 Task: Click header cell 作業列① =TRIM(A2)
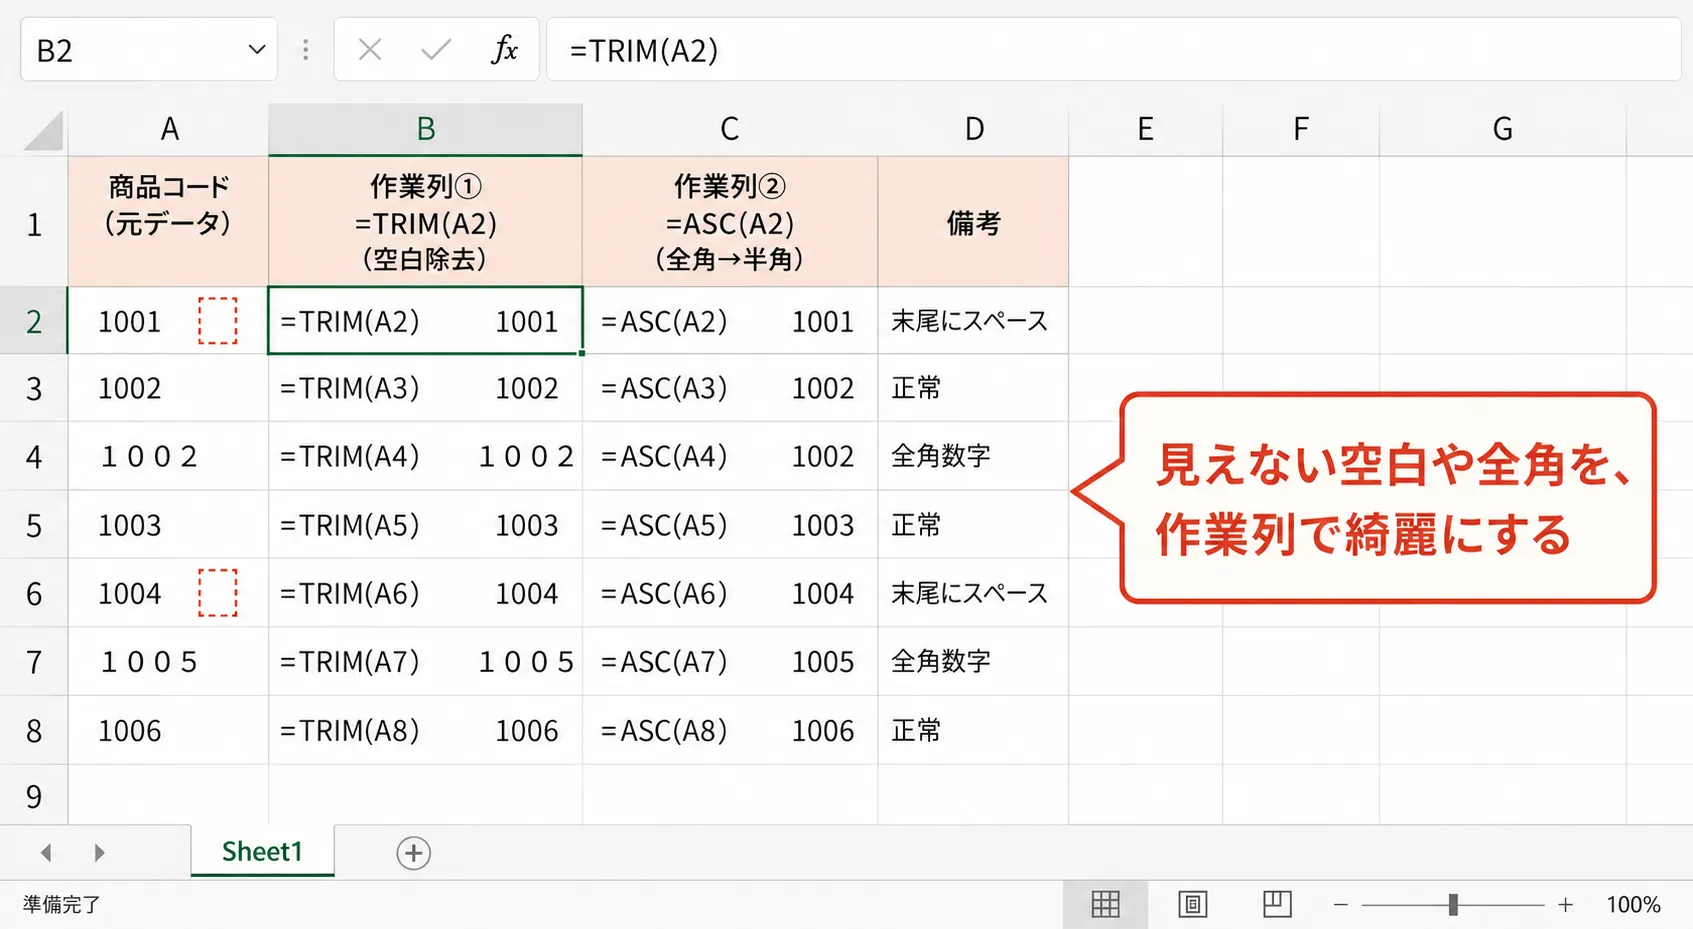click(425, 222)
